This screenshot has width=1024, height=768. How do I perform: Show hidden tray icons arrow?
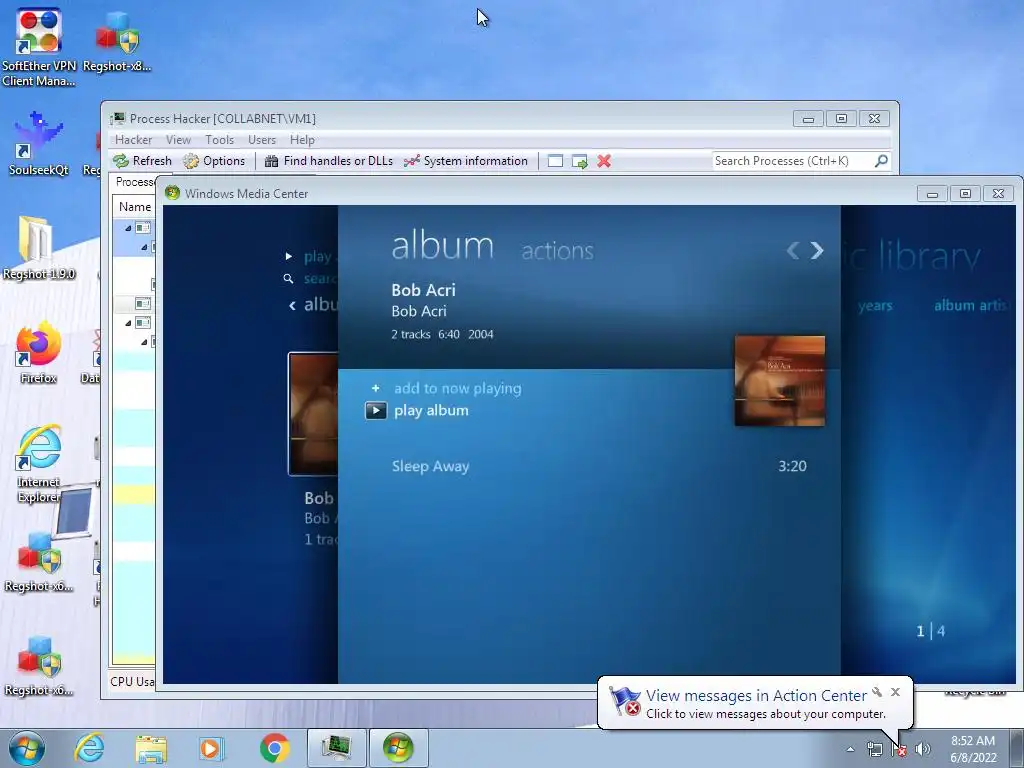[x=850, y=749]
